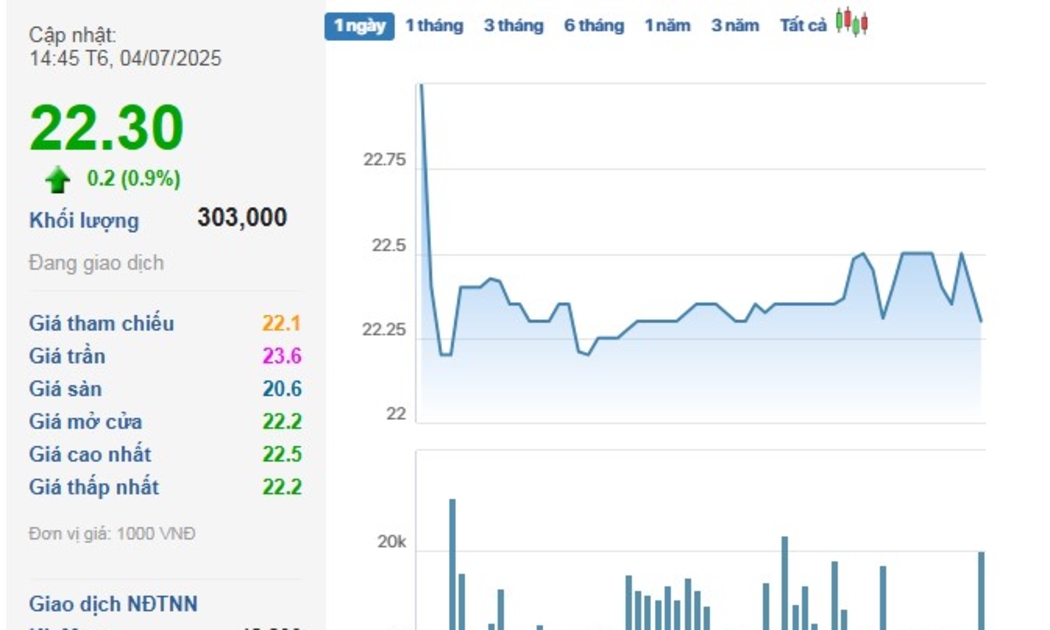Click the Giá cao nhất label
This screenshot has width=1050, height=630.
pyautogui.click(x=90, y=455)
